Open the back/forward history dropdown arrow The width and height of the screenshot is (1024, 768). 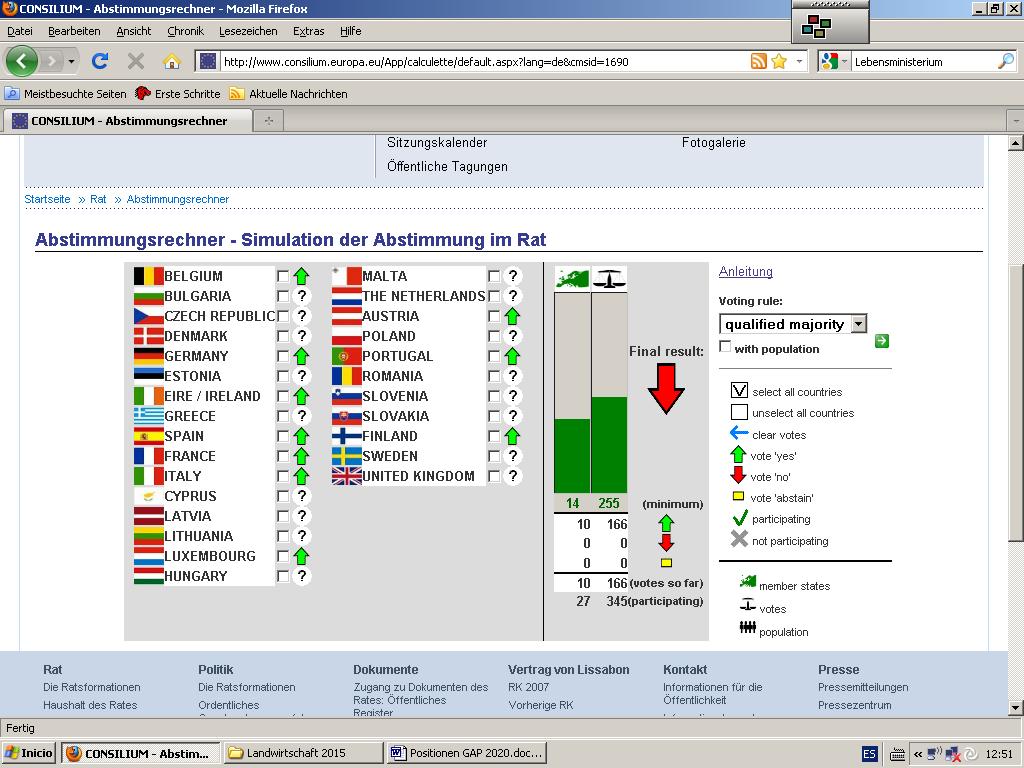(71, 61)
